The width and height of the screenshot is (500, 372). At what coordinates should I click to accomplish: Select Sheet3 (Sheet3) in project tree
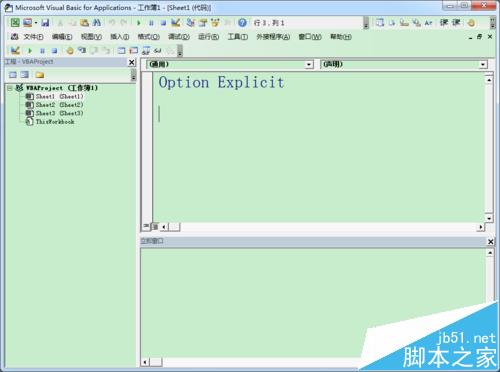[x=54, y=113]
